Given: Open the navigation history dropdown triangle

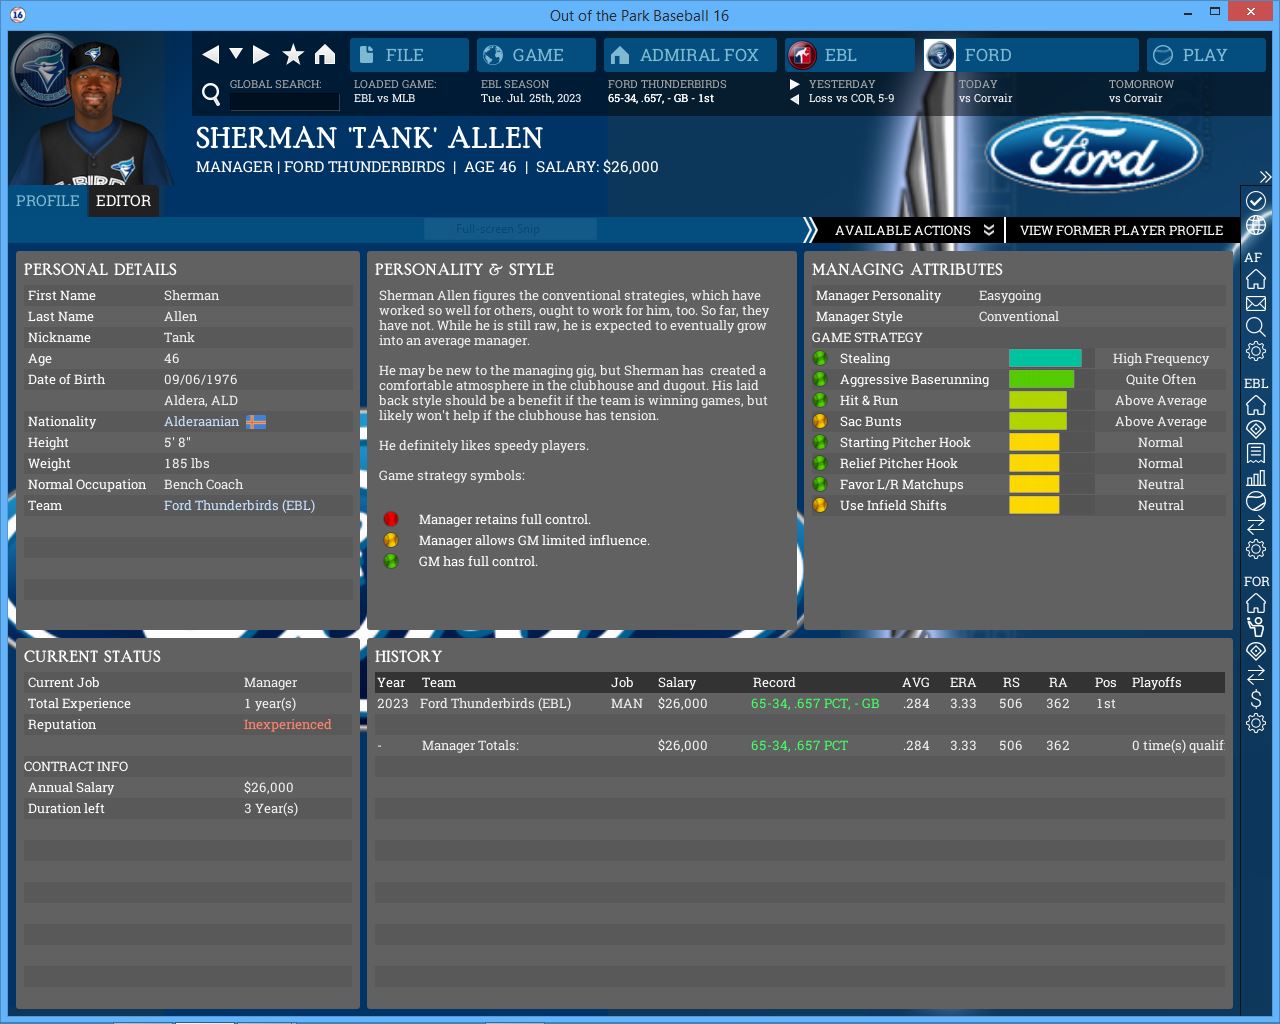Looking at the screenshot, I should [x=236, y=54].
